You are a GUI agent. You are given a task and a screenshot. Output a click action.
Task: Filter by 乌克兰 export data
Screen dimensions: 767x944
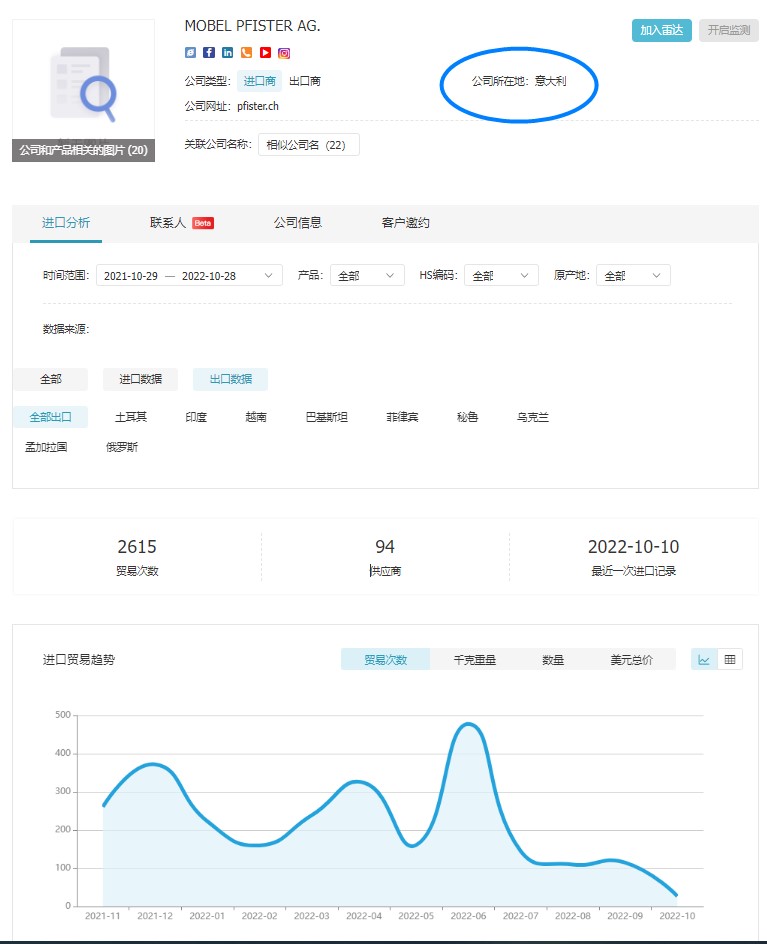point(533,417)
